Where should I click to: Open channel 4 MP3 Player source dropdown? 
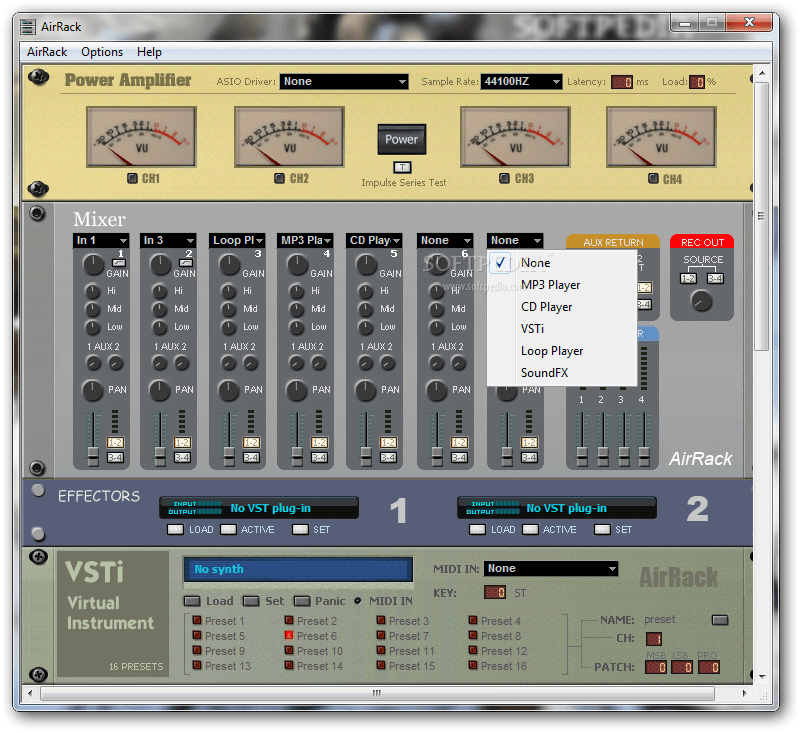[x=305, y=240]
